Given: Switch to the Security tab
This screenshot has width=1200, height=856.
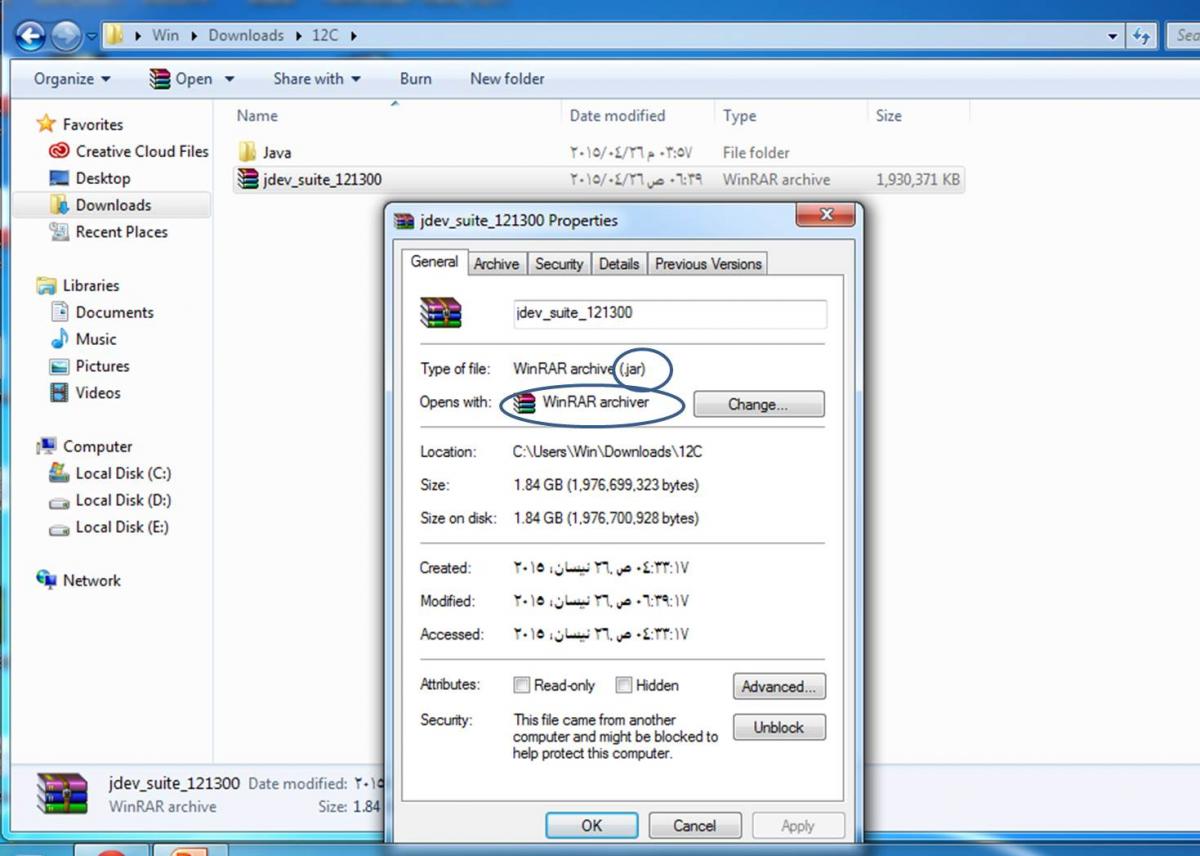Looking at the screenshot, I should tap(558, 264).
